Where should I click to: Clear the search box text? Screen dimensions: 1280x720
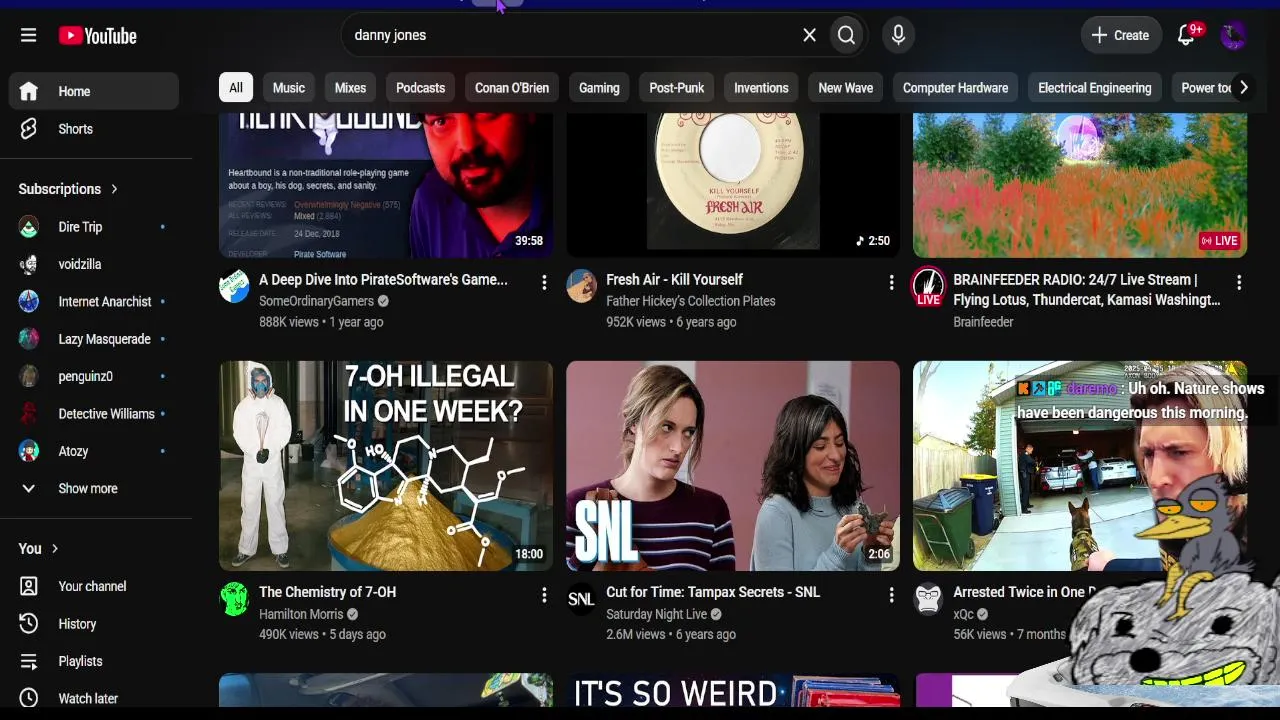pyautogui.click(x=810, y=35)
